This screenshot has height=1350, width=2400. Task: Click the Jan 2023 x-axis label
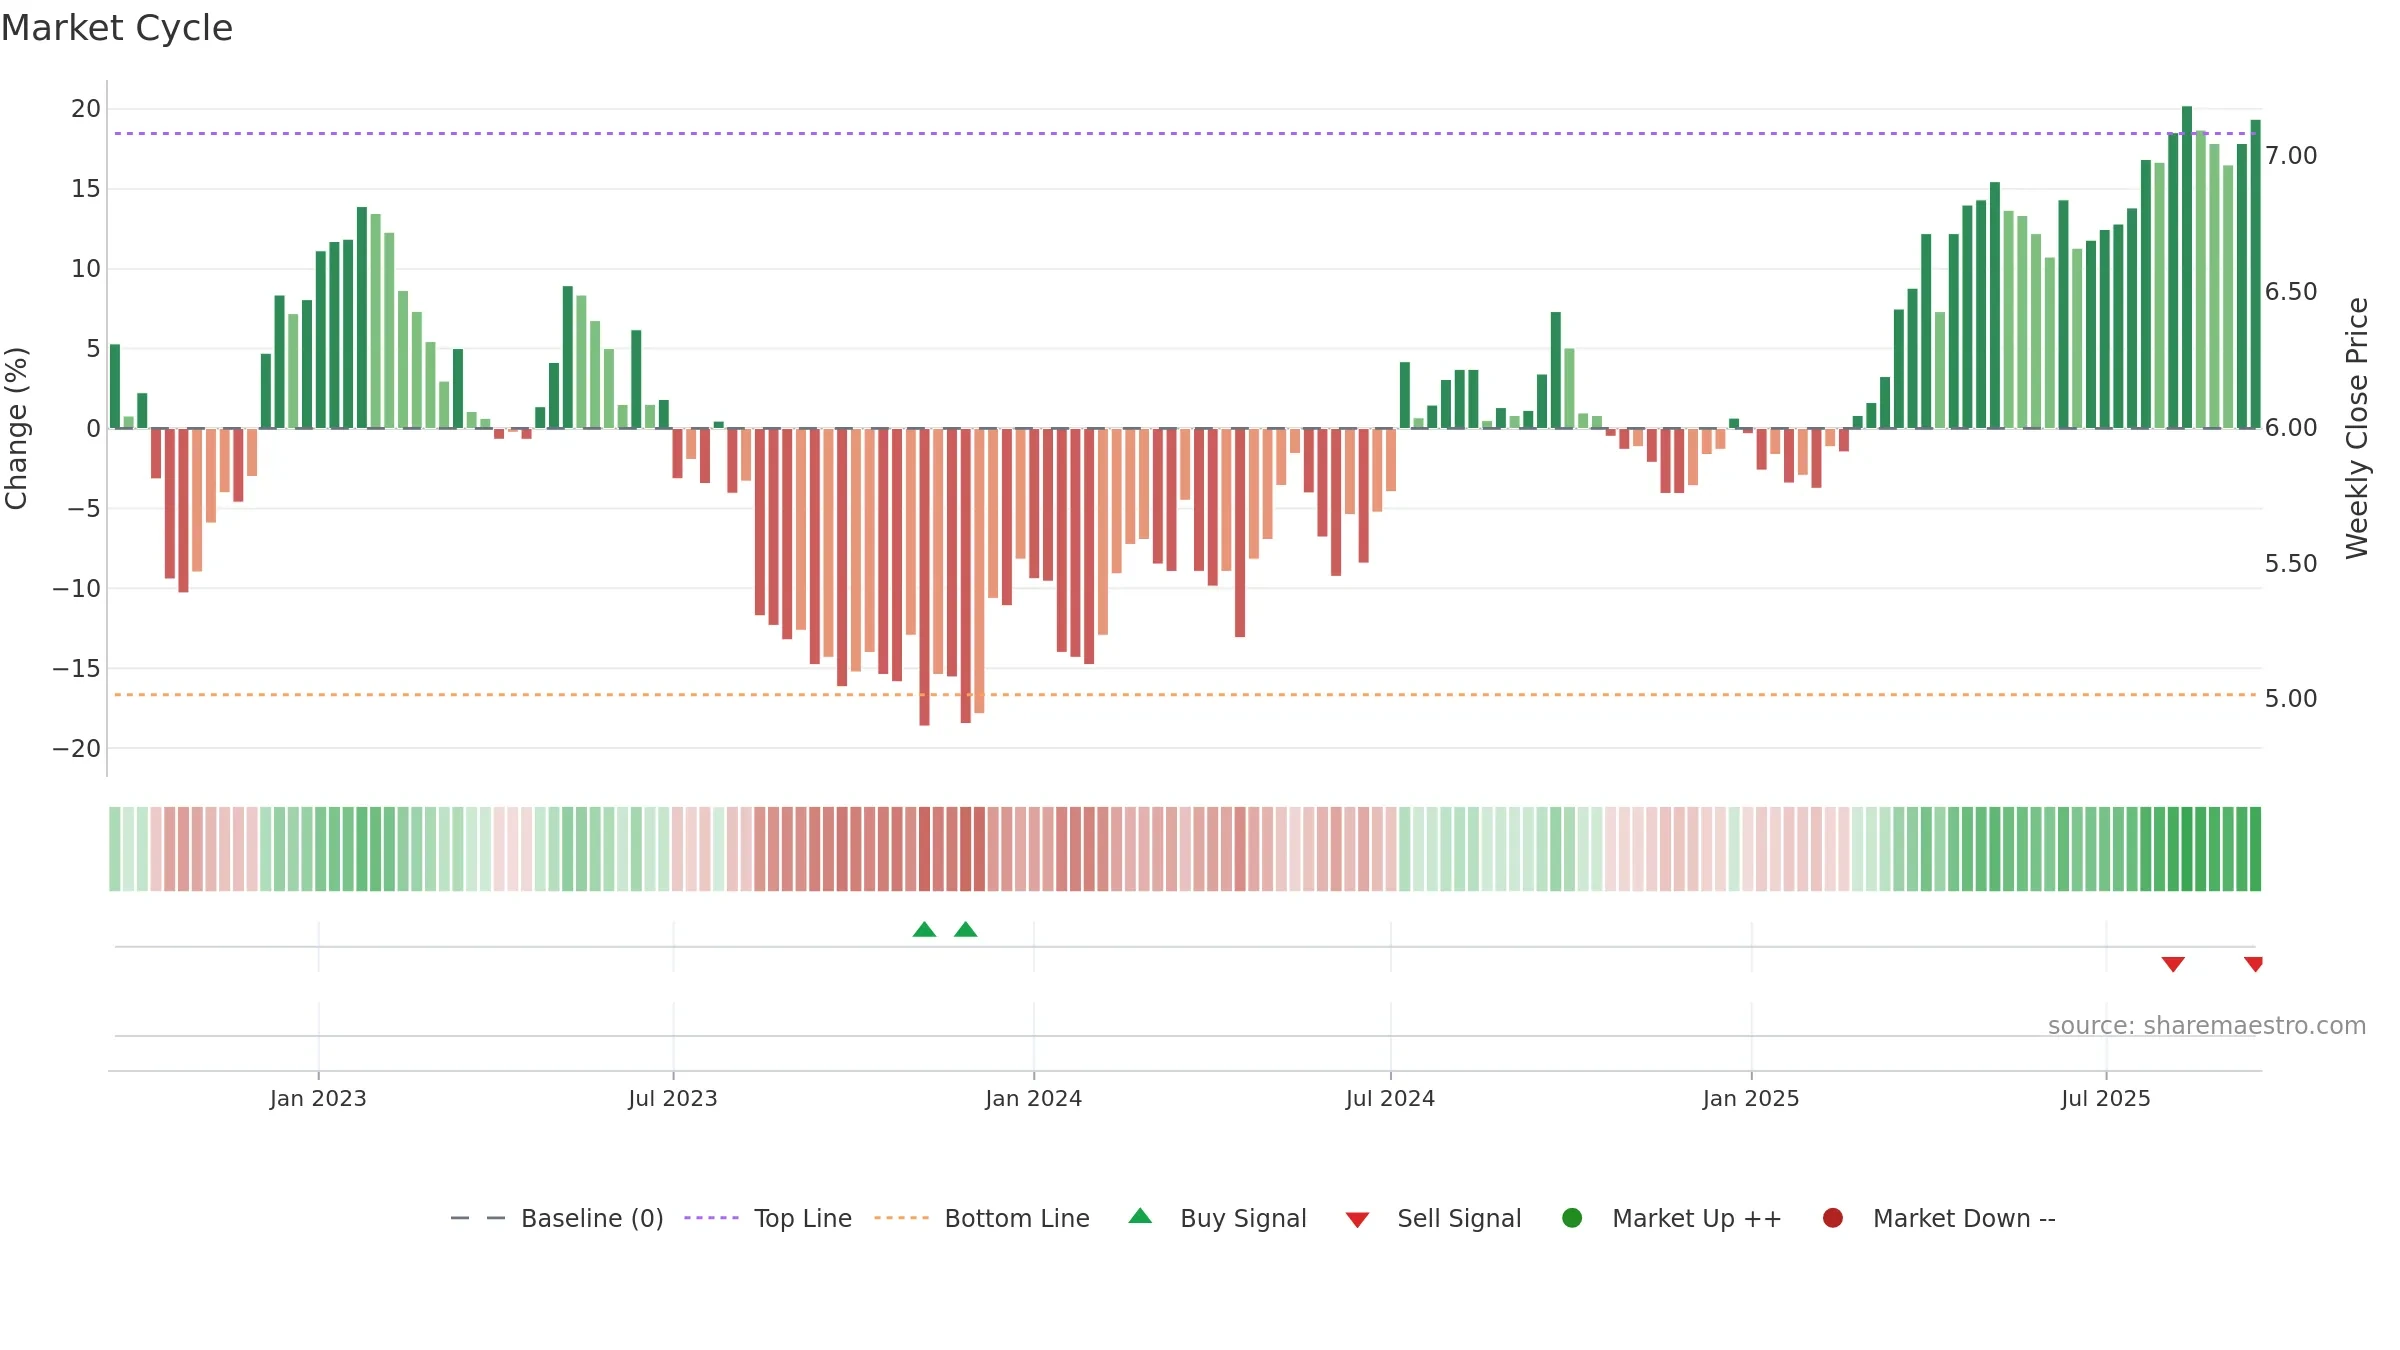click(x=318, y=1099)
